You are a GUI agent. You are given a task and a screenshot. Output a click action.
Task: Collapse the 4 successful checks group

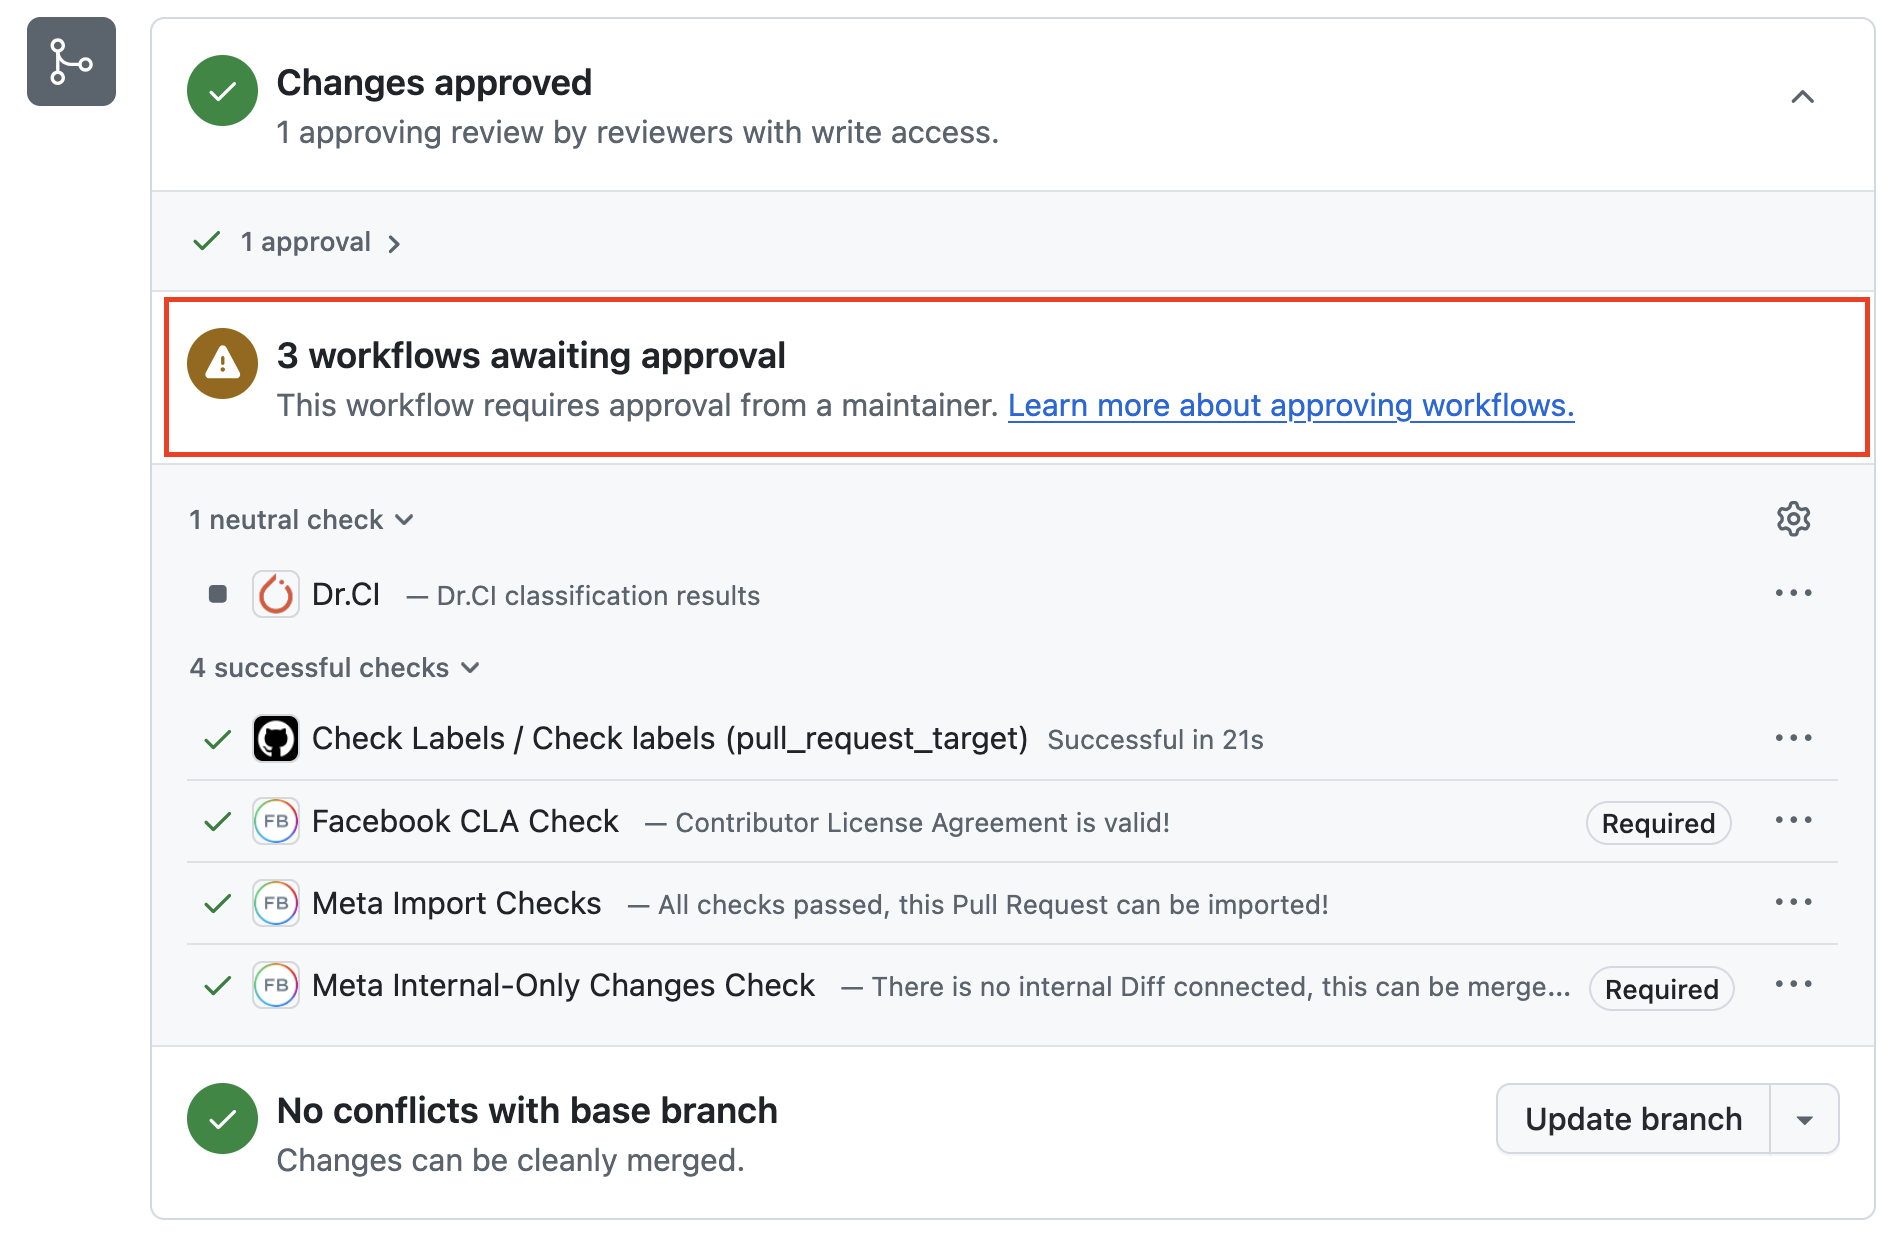point(334,668)
